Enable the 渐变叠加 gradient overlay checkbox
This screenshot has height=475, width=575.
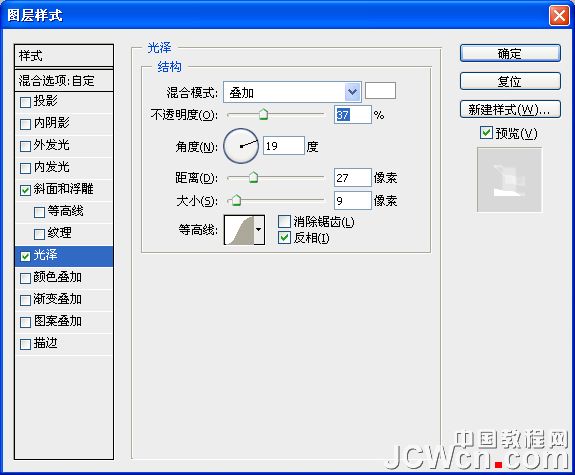pos(25,300)
